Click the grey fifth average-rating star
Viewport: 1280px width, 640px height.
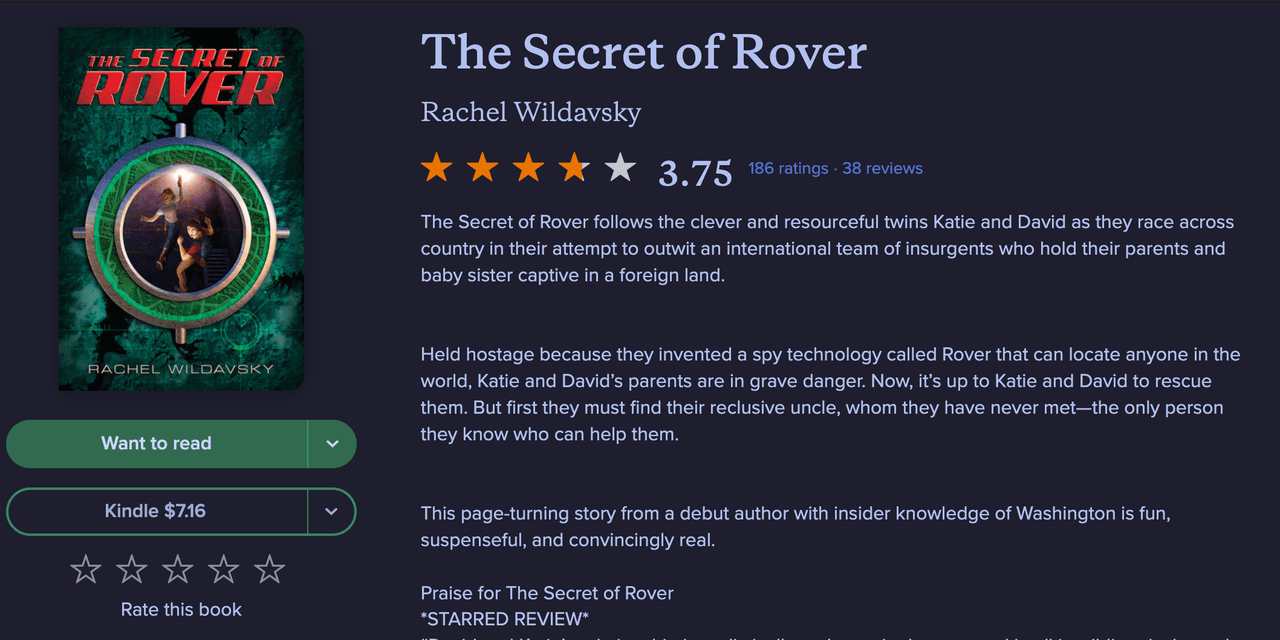pyautogui.click(x=620, y=168)
